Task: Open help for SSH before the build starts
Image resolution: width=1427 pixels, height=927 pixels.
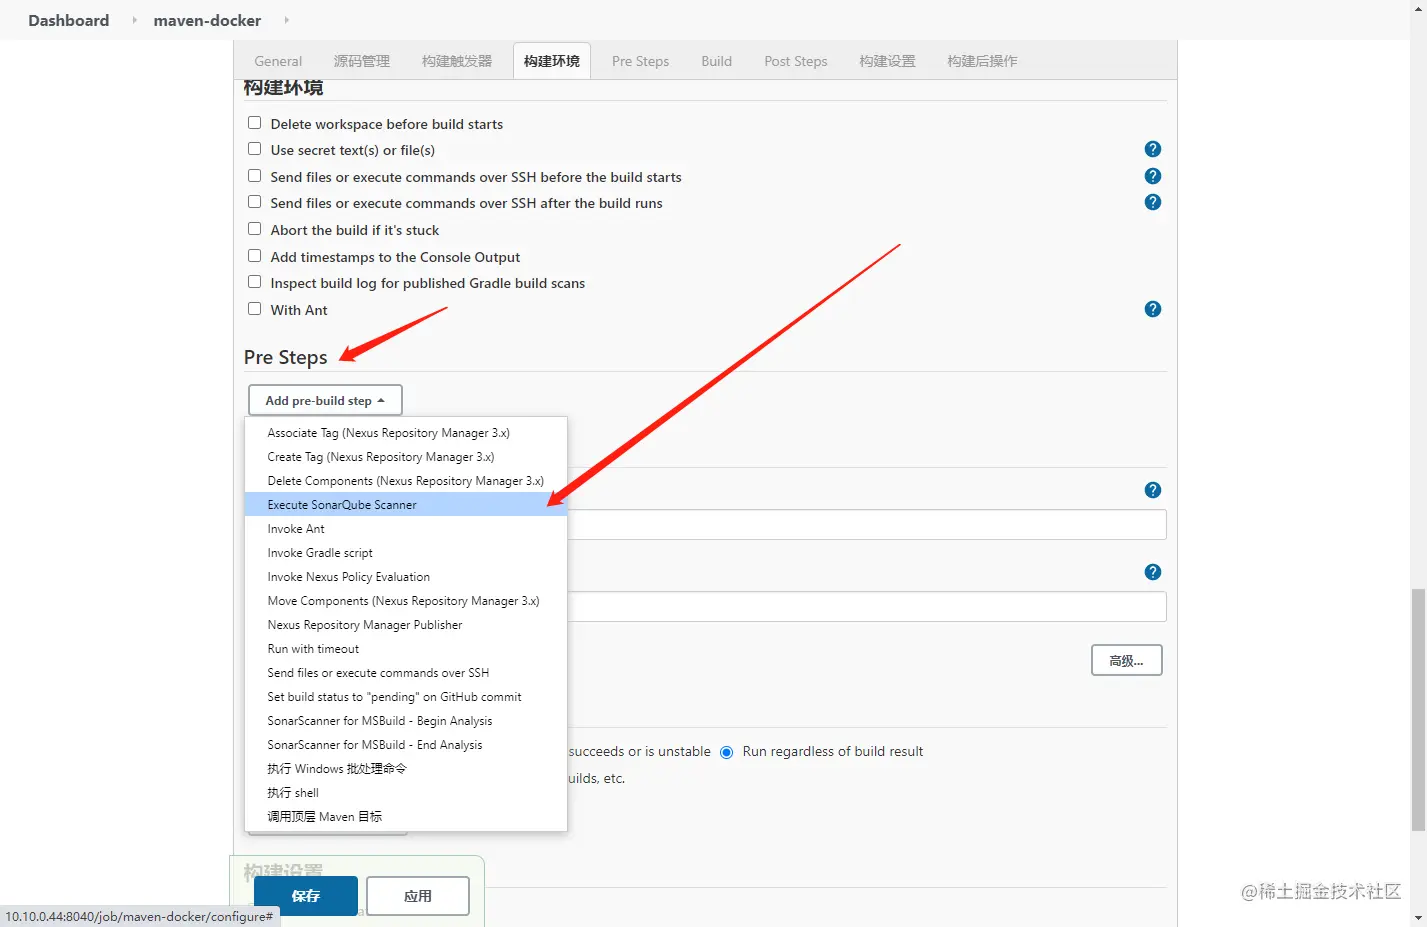Action: tap(1153, 176)
